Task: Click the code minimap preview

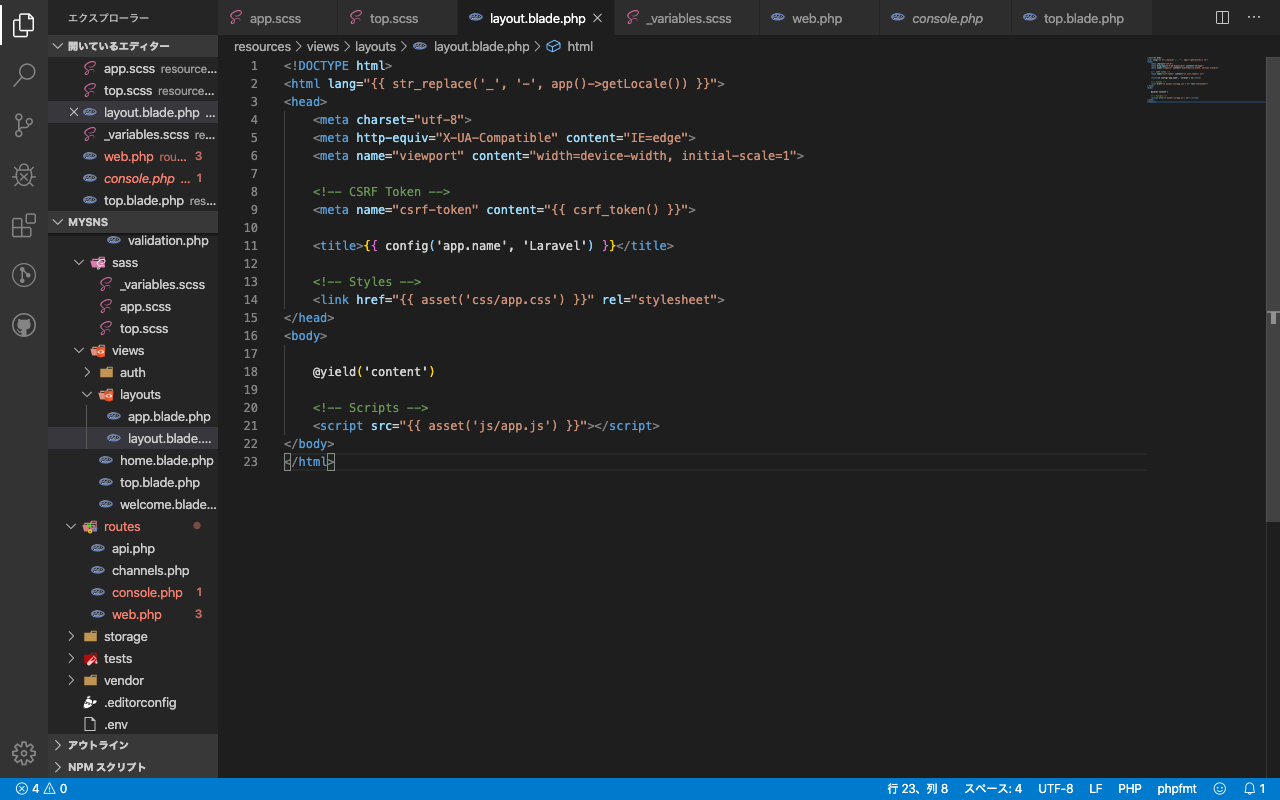Action: click(x=1205, y=80)
